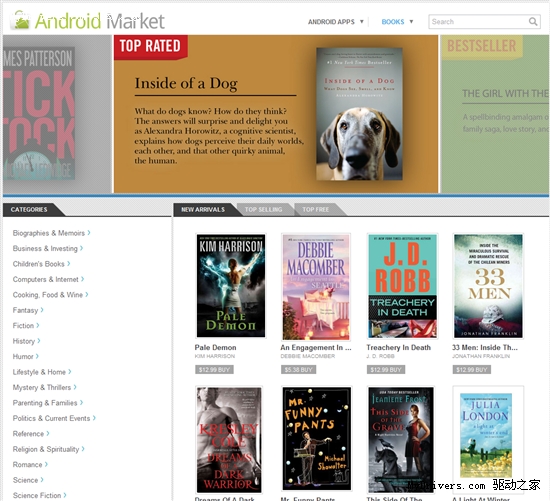Open the 33 Men book cover
The width and height of the screenshot is (550, 501).
(488, 286)
